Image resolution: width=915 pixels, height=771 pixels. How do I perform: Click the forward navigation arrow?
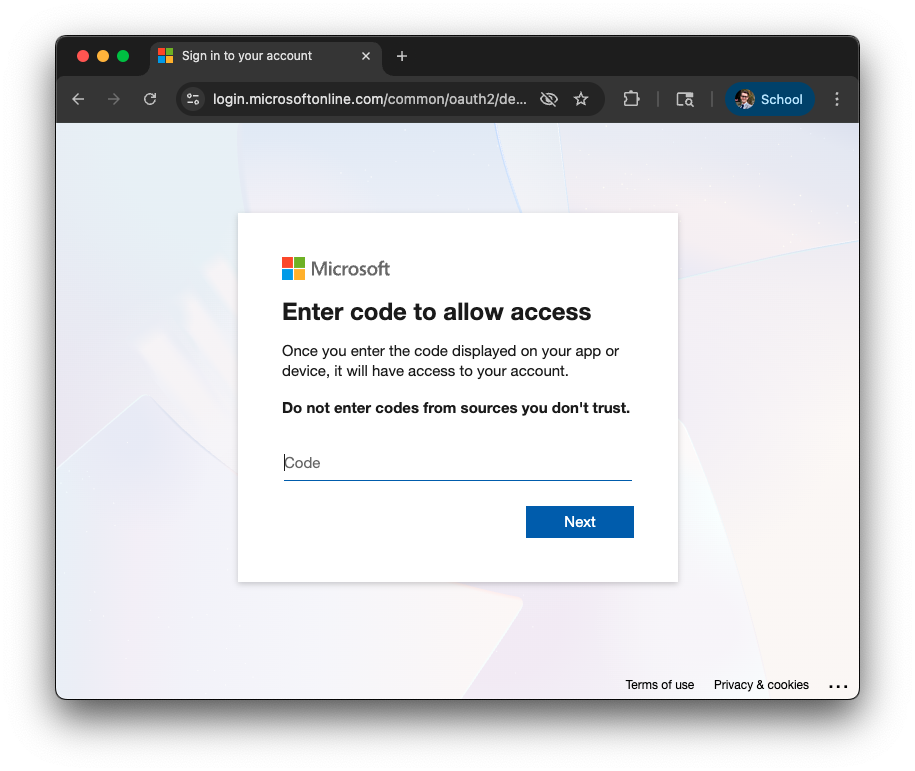coord(114,99)
